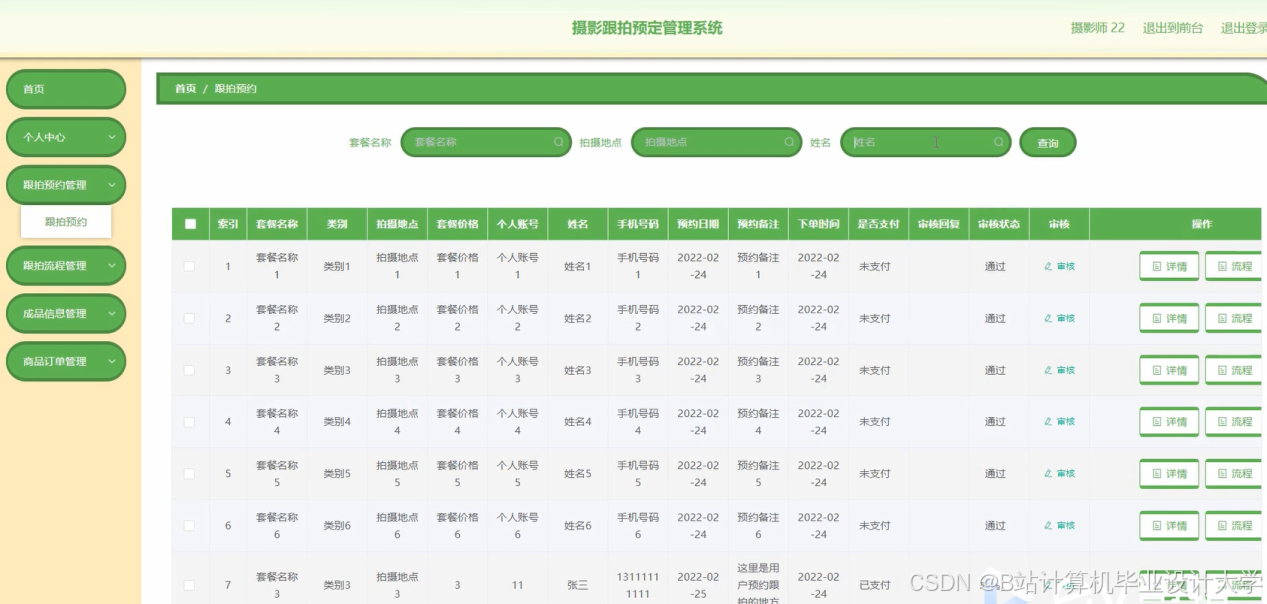1267x604 pixels.
Task: Click 首页 in the breadcrumb
Action: click(185, 89)
